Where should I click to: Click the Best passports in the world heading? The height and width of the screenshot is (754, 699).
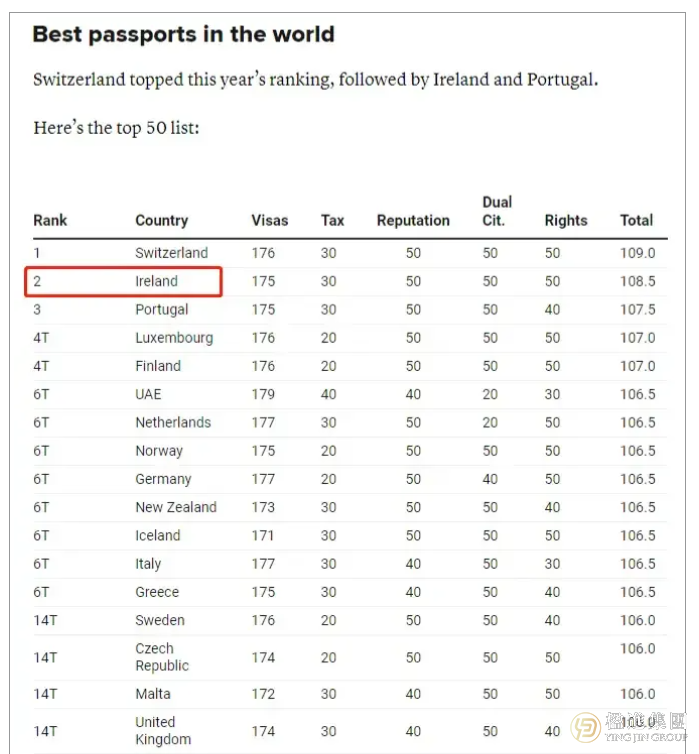tap(184, 35)
